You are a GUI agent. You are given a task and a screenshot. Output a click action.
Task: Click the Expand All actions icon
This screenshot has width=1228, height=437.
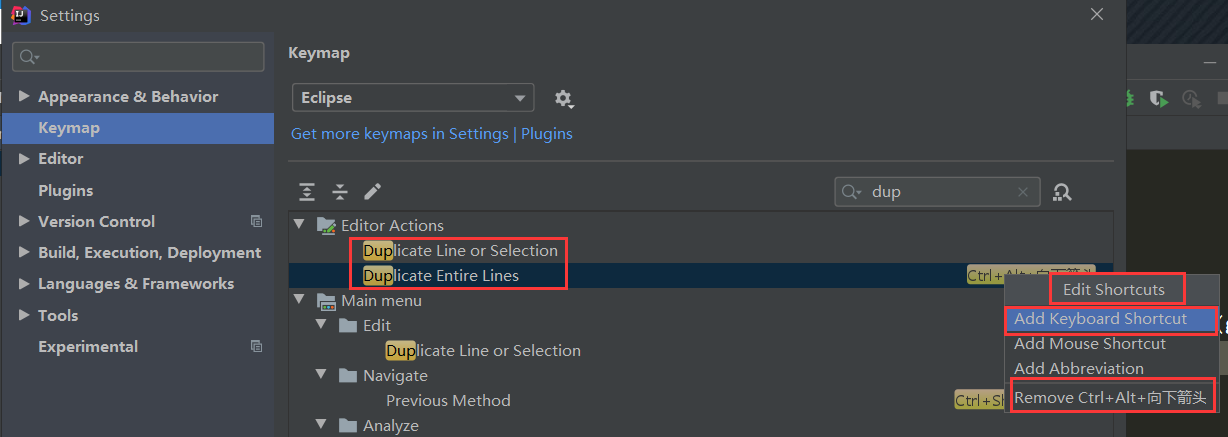click(307, 192)
